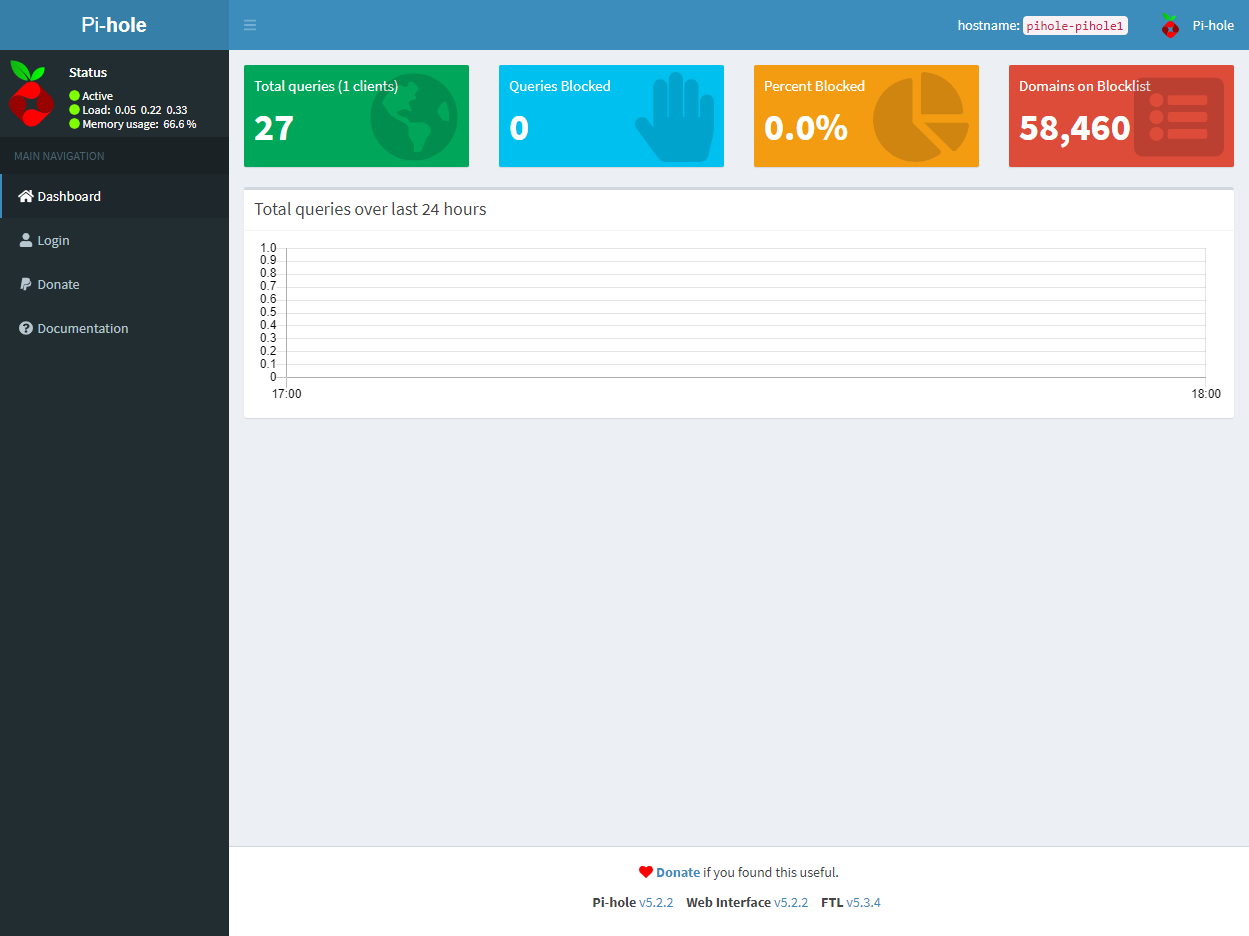Click the Status heading in the sidebar
This screenshot has height=936, width=1249.
(88, 72)
